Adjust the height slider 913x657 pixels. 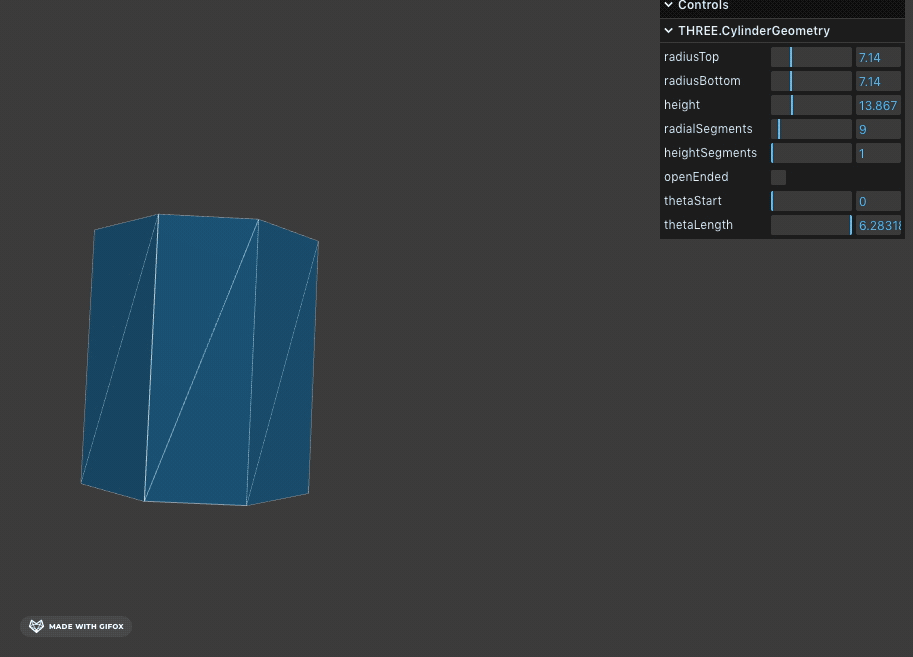[811, 105]
